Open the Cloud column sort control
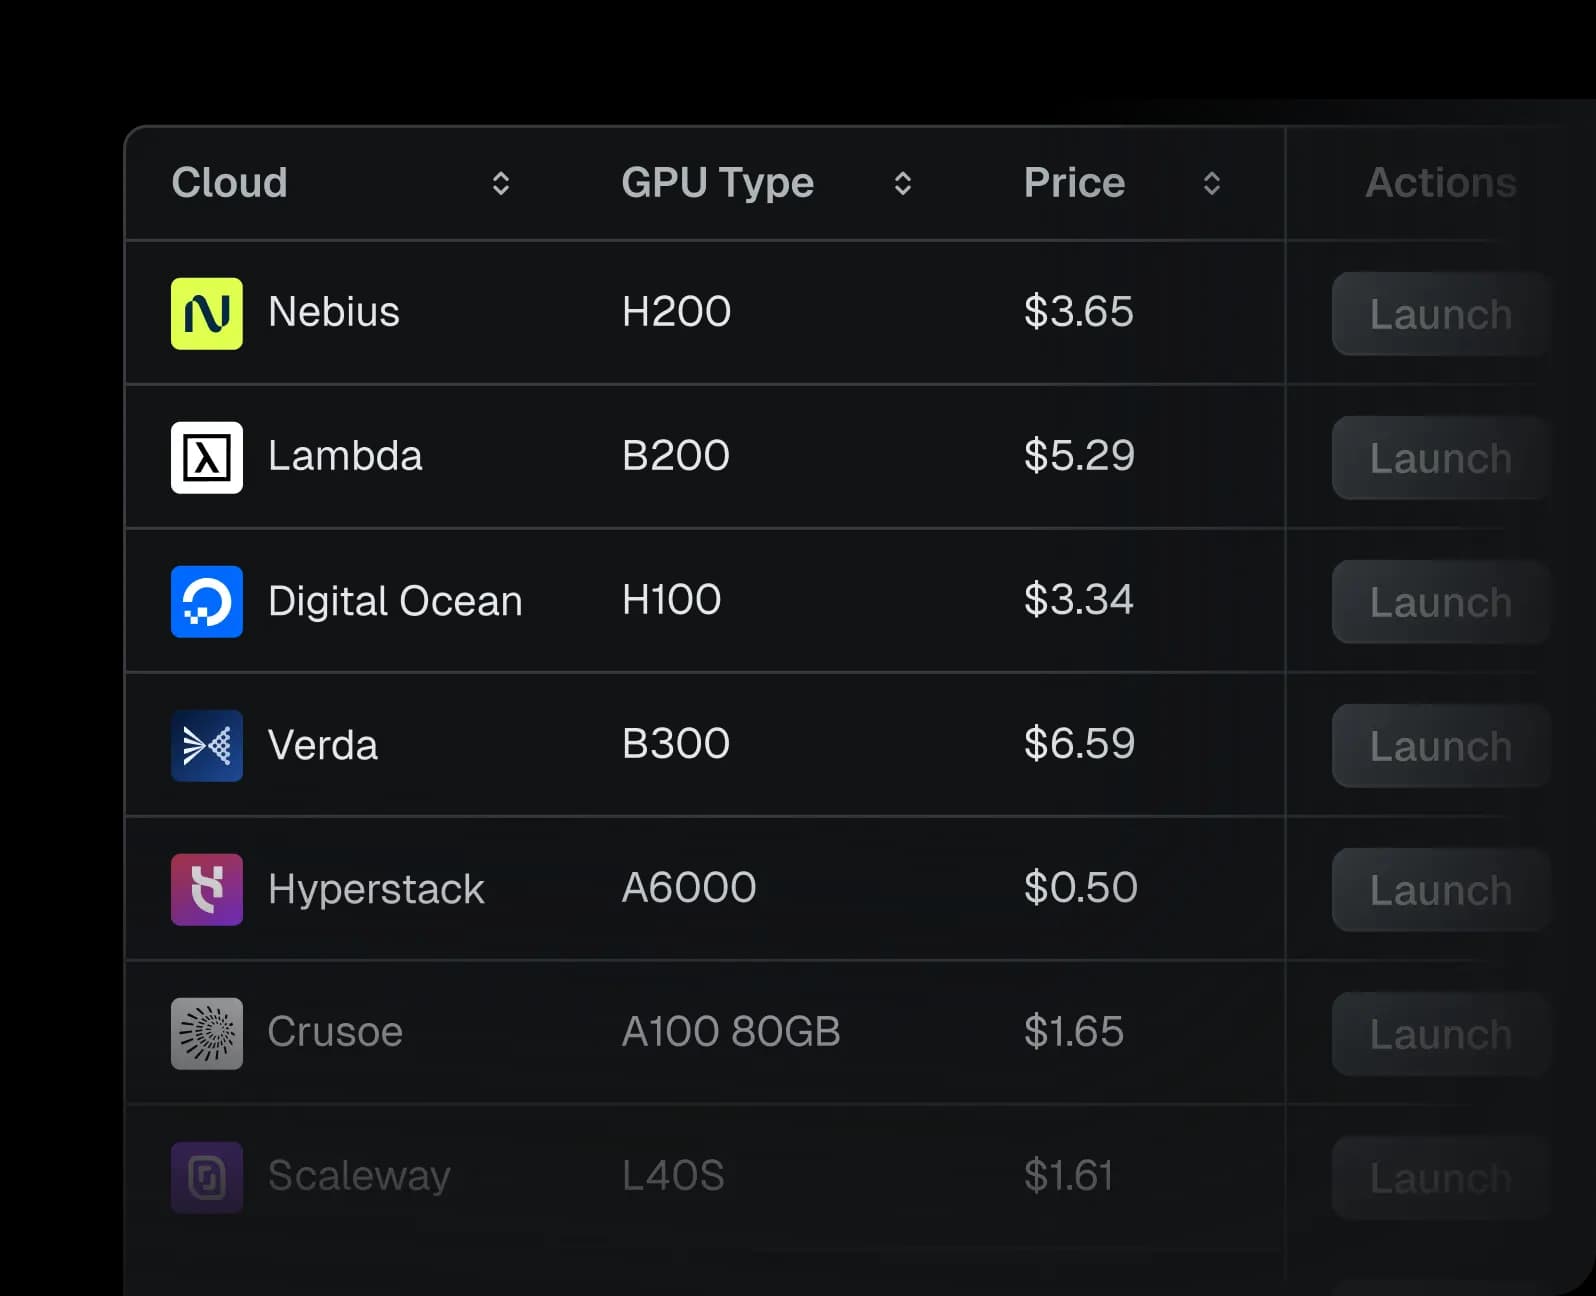The image size is (1596, 1296). 500,183
